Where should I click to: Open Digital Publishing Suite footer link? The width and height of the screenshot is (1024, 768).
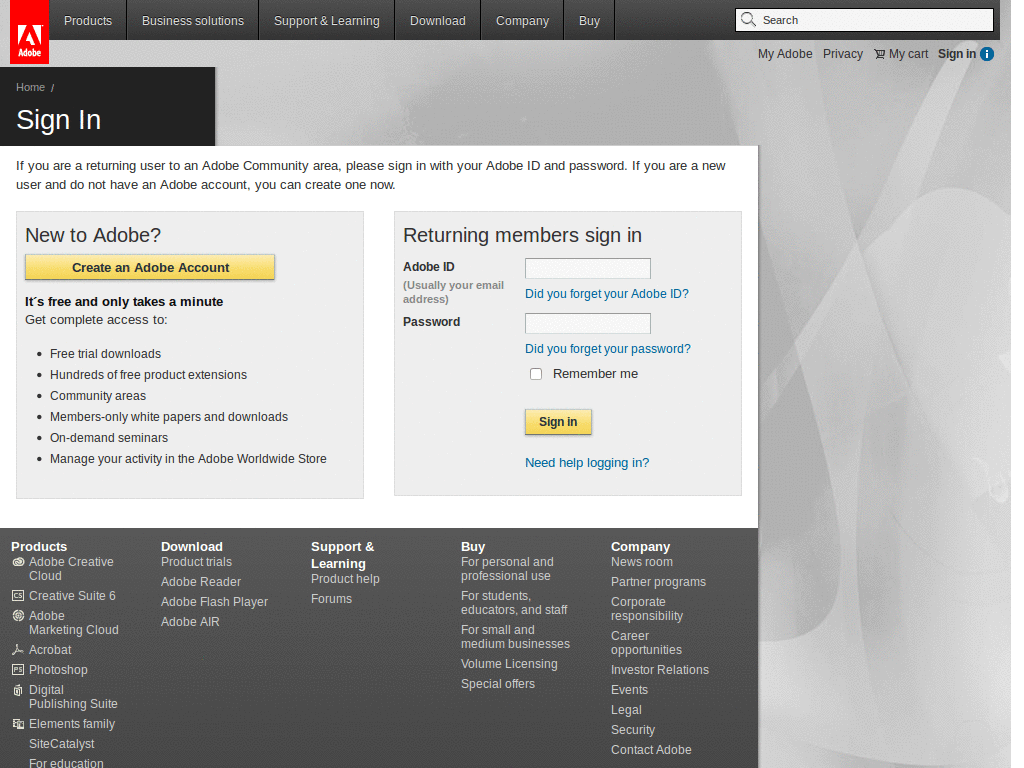(x=73, y=697)
